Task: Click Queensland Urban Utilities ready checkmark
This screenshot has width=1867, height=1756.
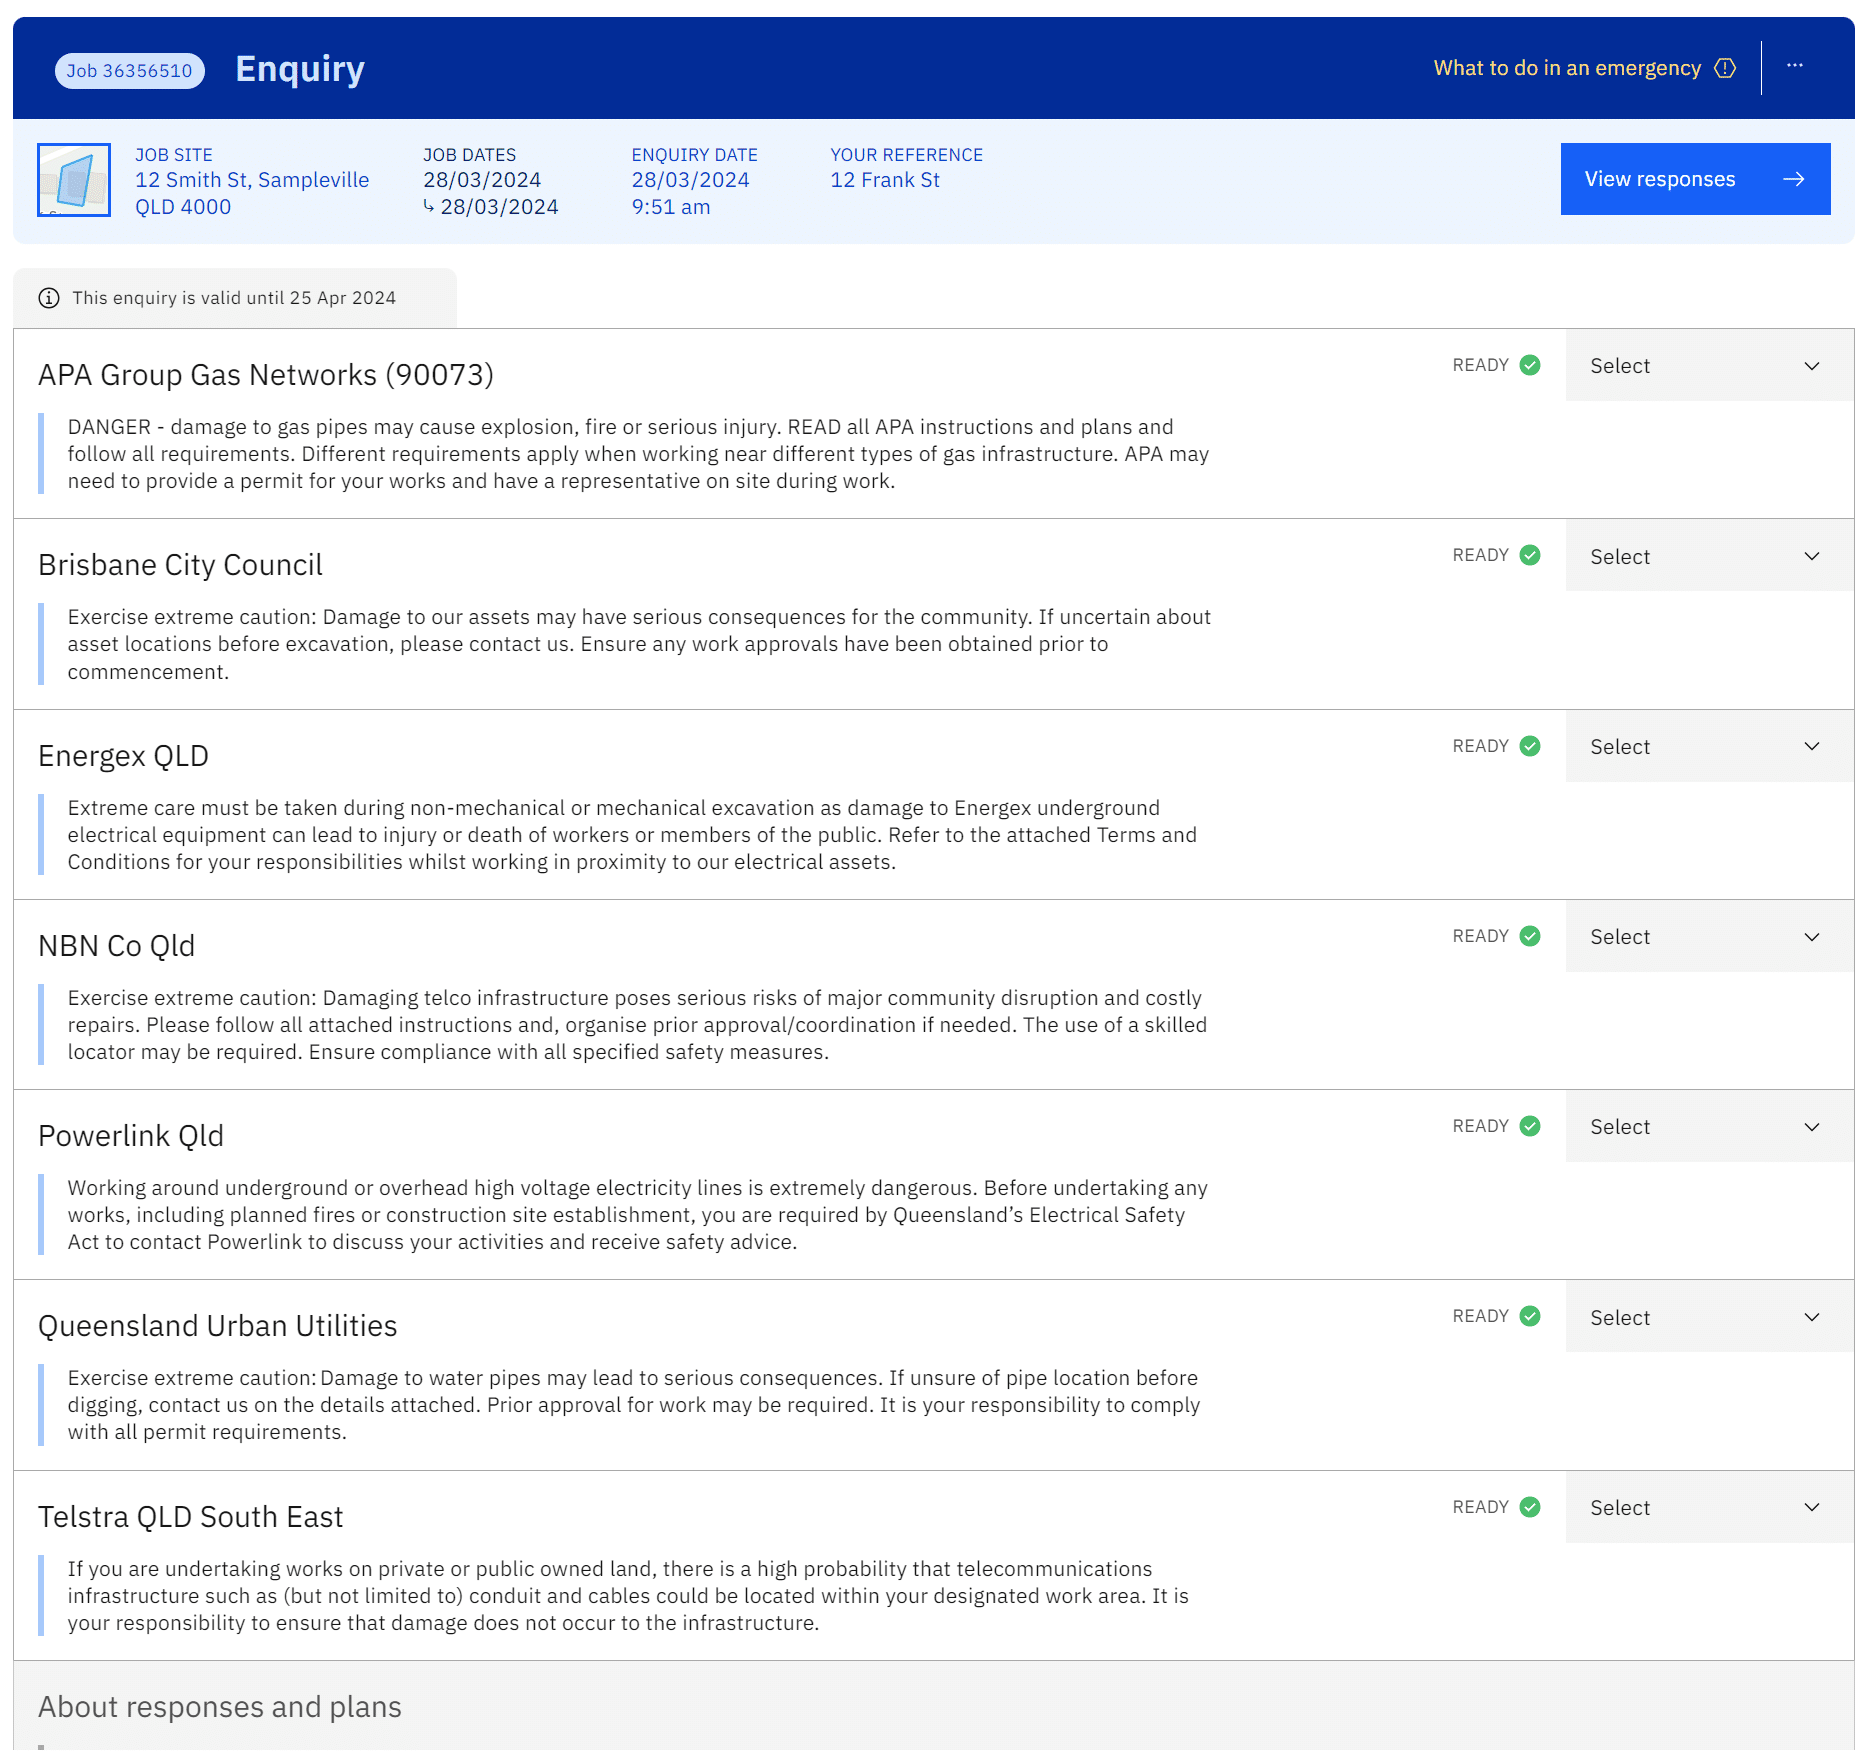Action: point(1530,1316)
